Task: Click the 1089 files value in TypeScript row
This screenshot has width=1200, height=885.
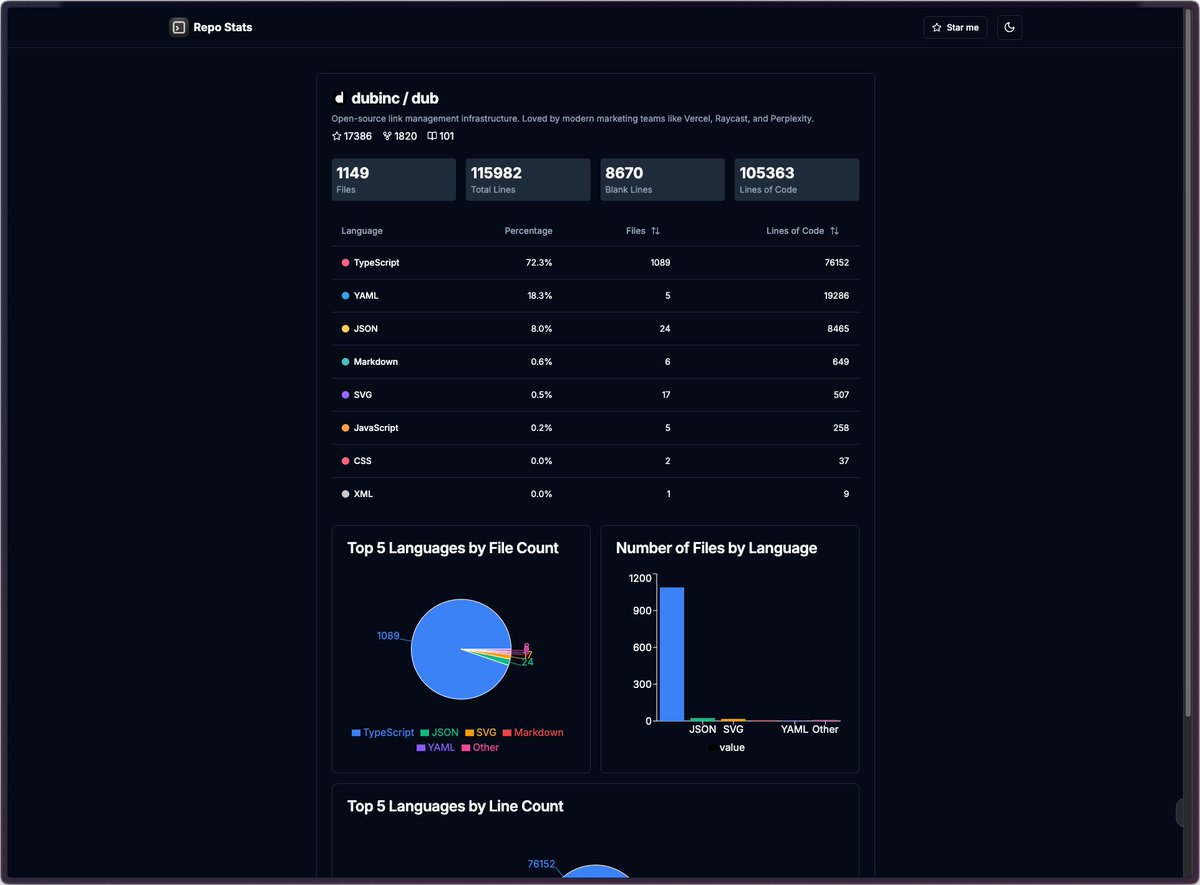Action: [660, 263]
